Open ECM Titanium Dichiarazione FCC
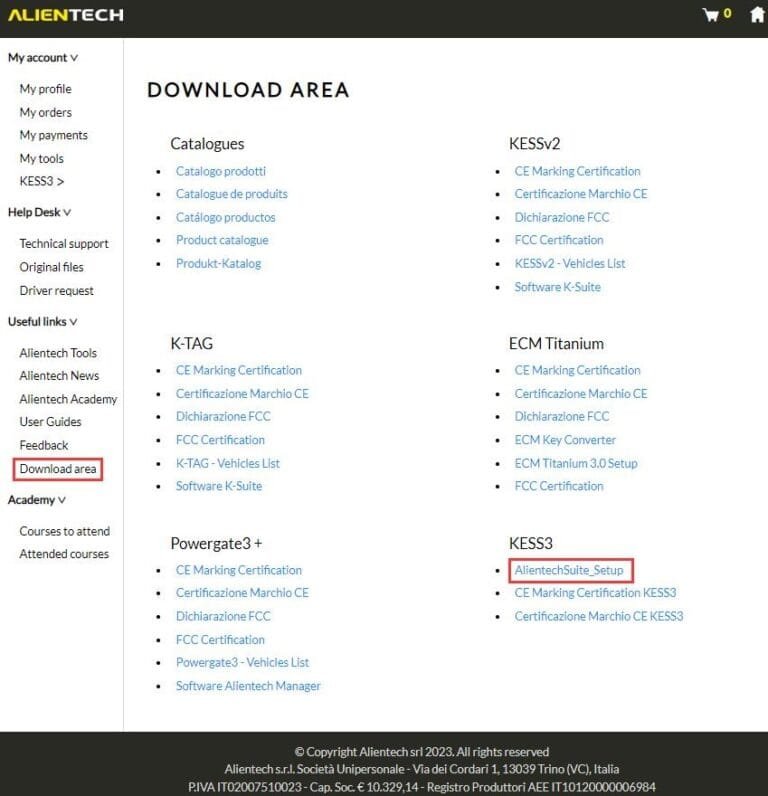Image resolution: width=768 pixels, height=796 pixels. (561, 416)
